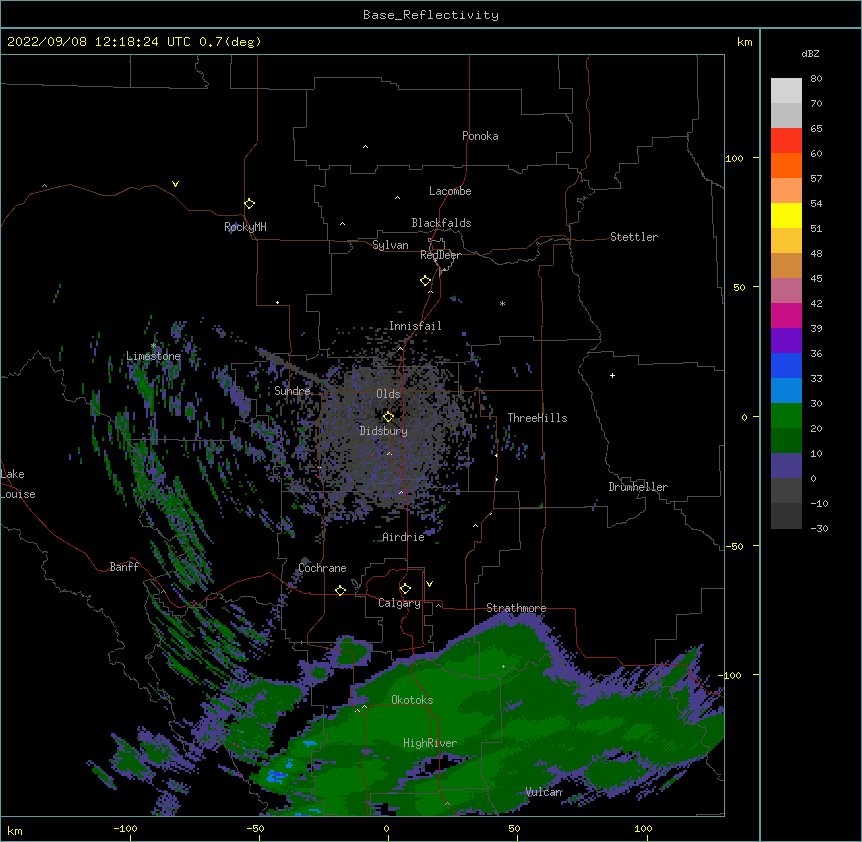Select the Olds label

(x=388, y=394)
